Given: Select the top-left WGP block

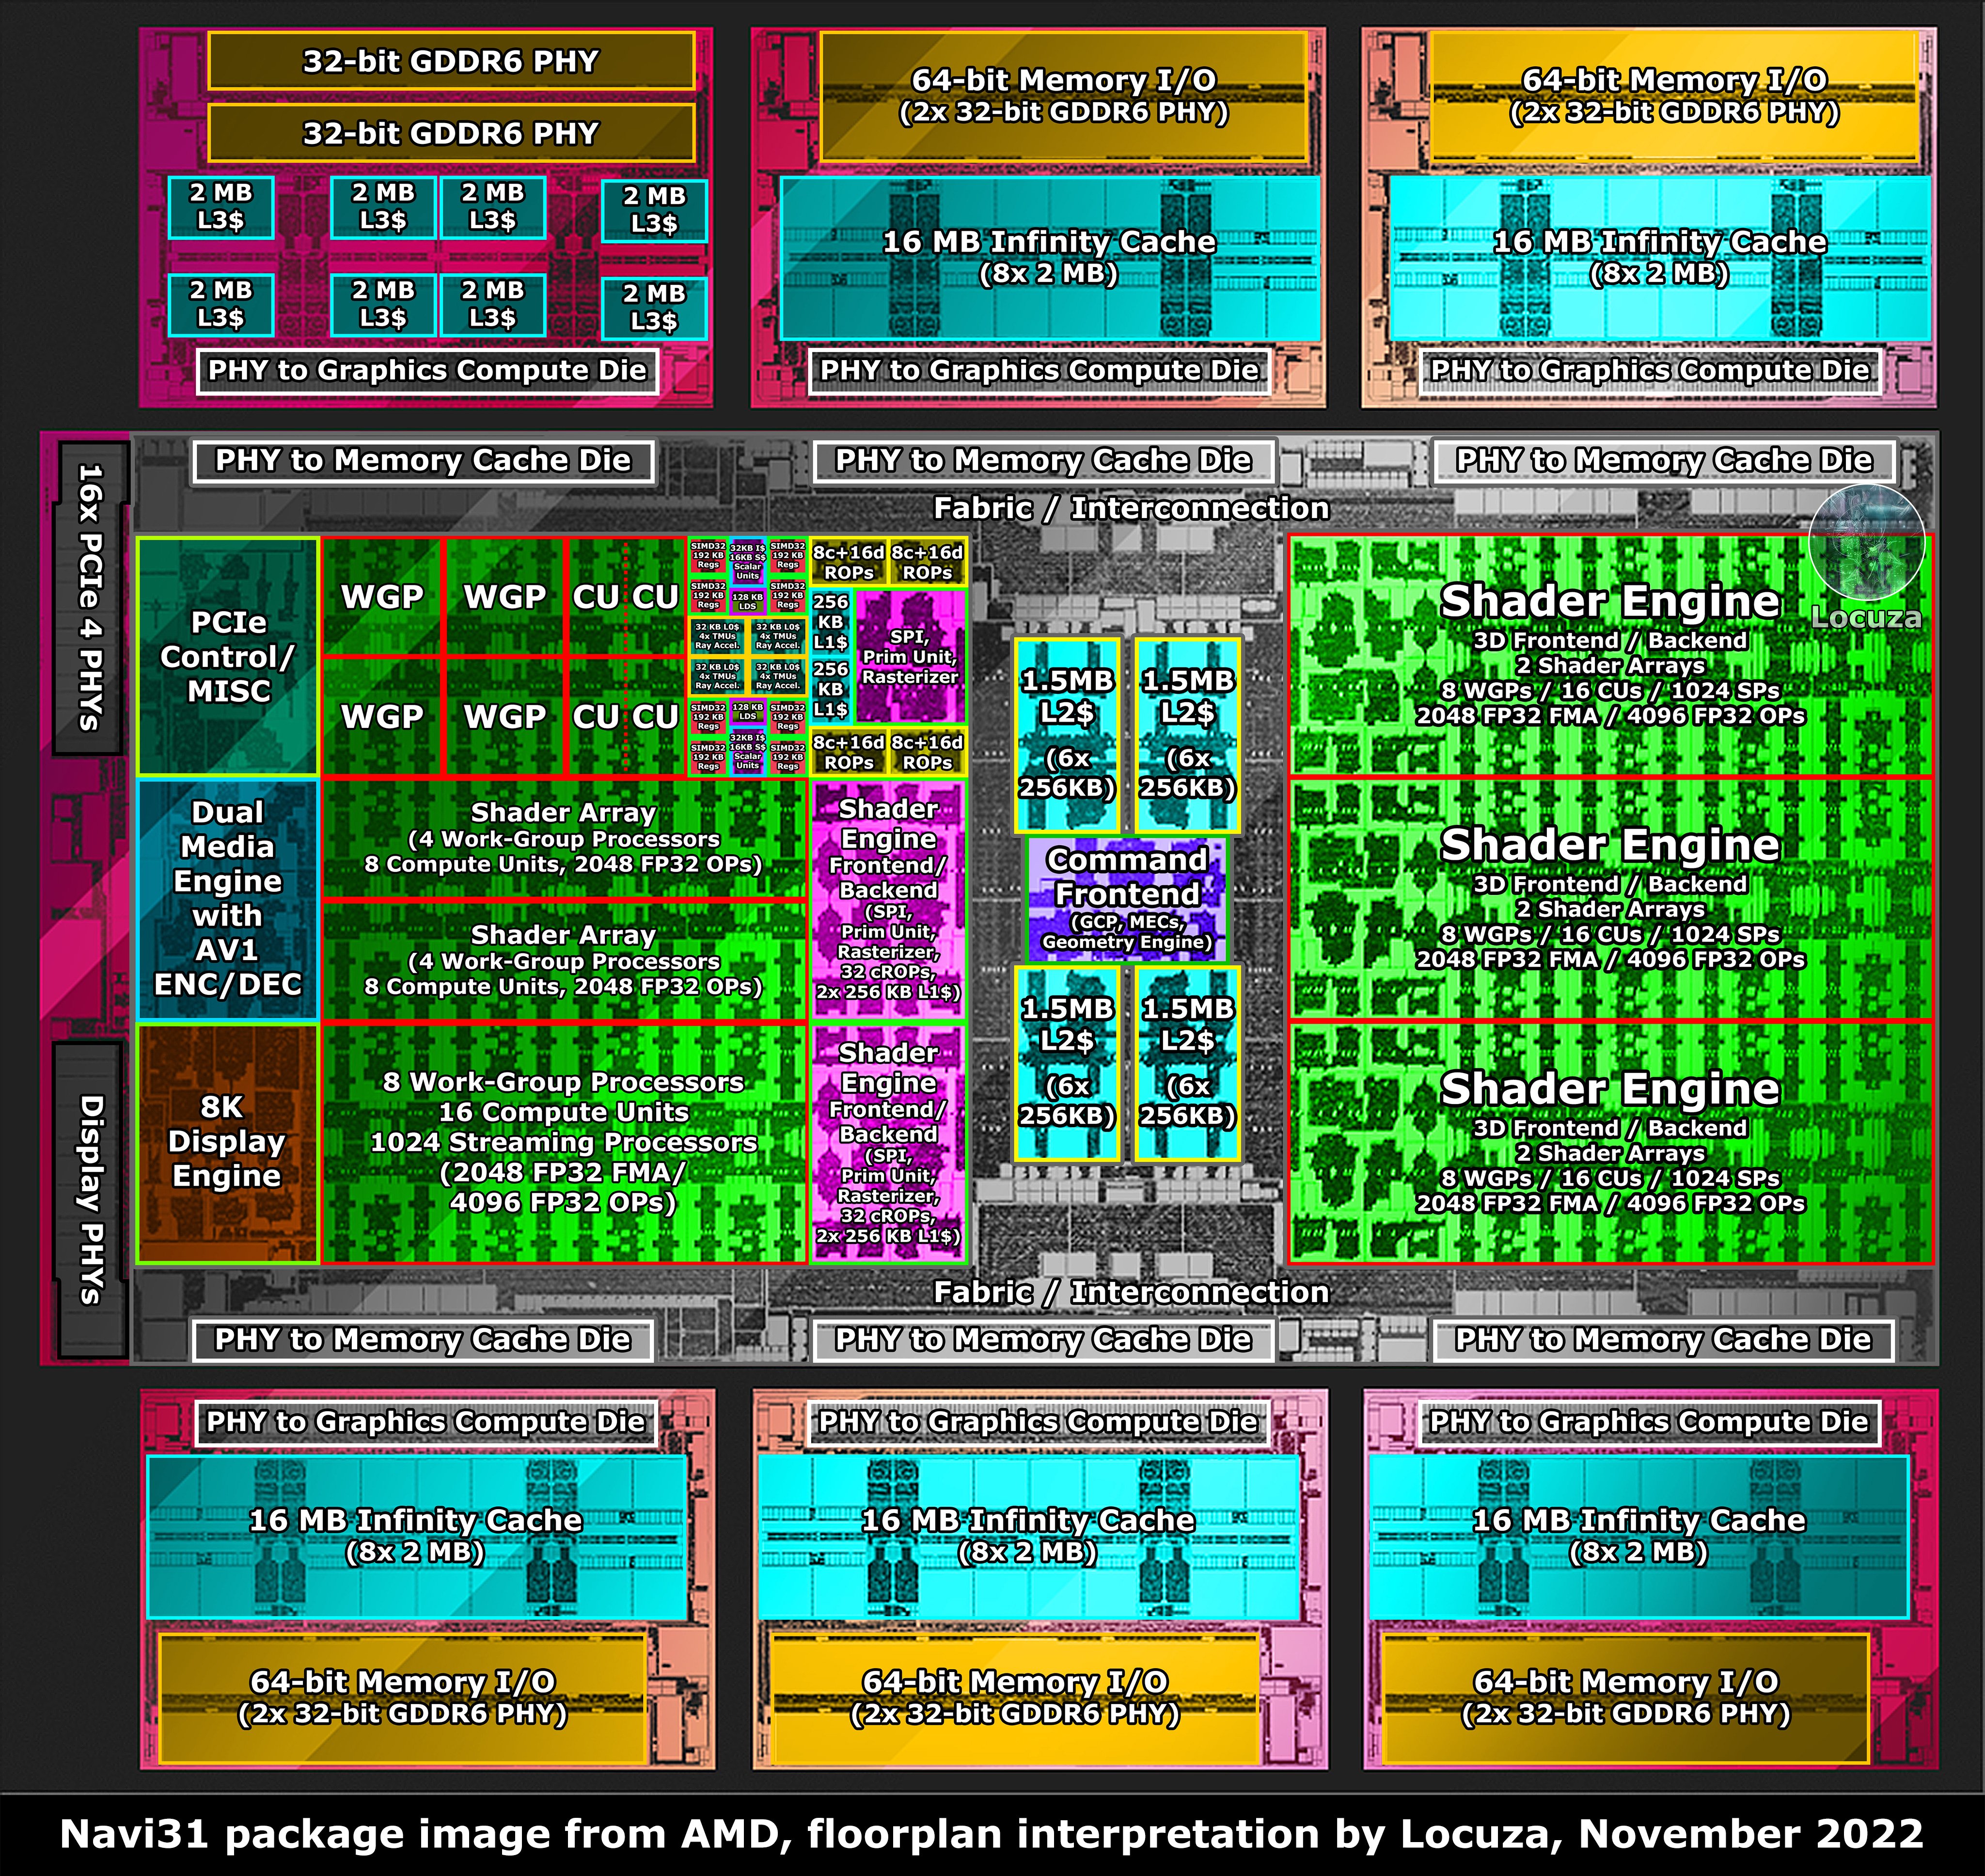Looking at the screenshot, I should click(x=382, y=597).
